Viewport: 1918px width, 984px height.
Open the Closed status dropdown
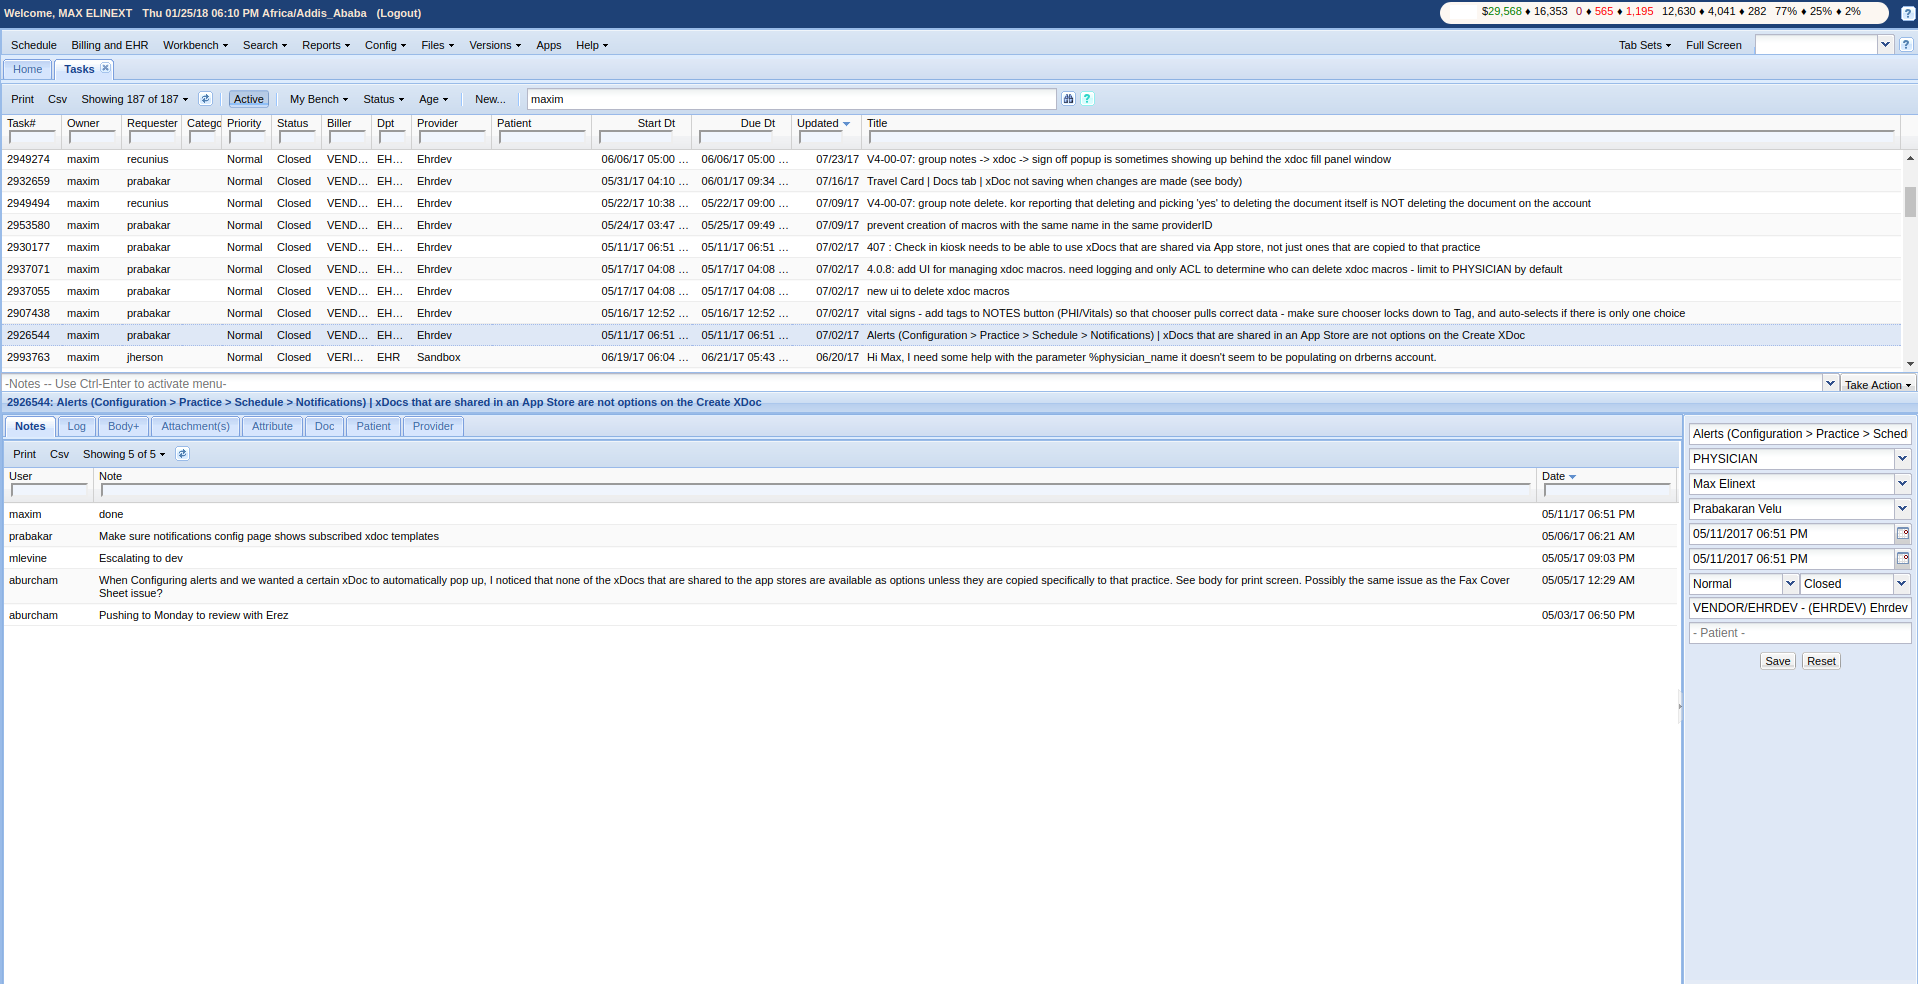click(x=1902, y=584)
